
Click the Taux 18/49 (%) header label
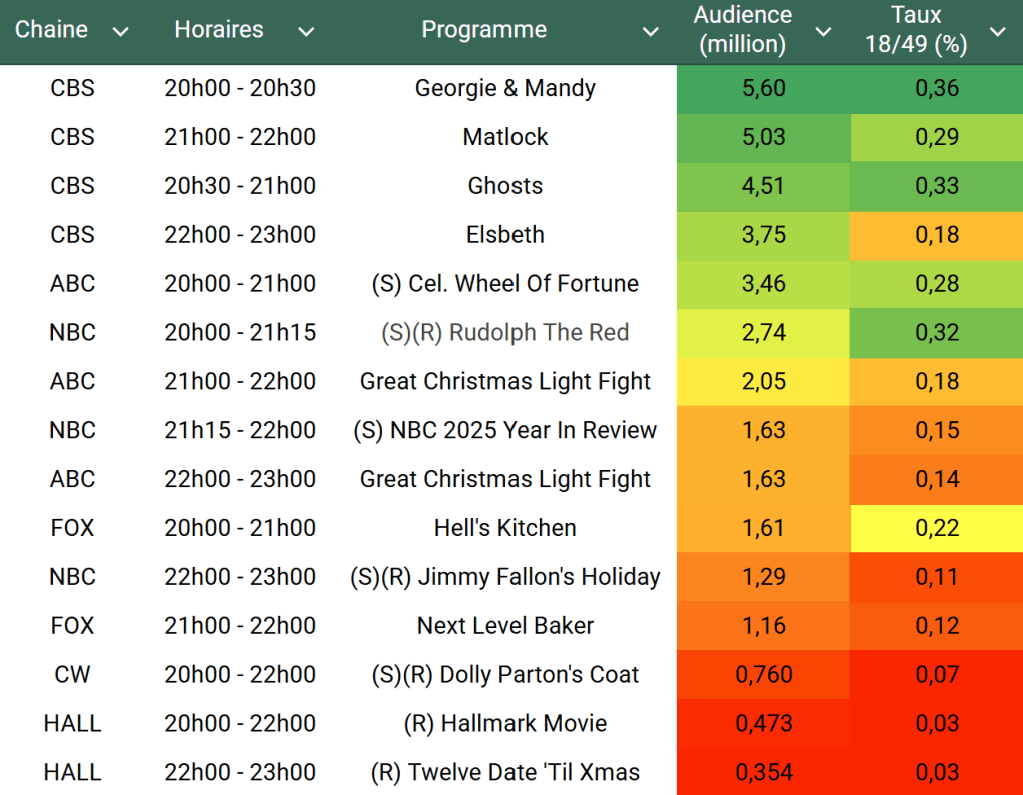coord(915,30)
